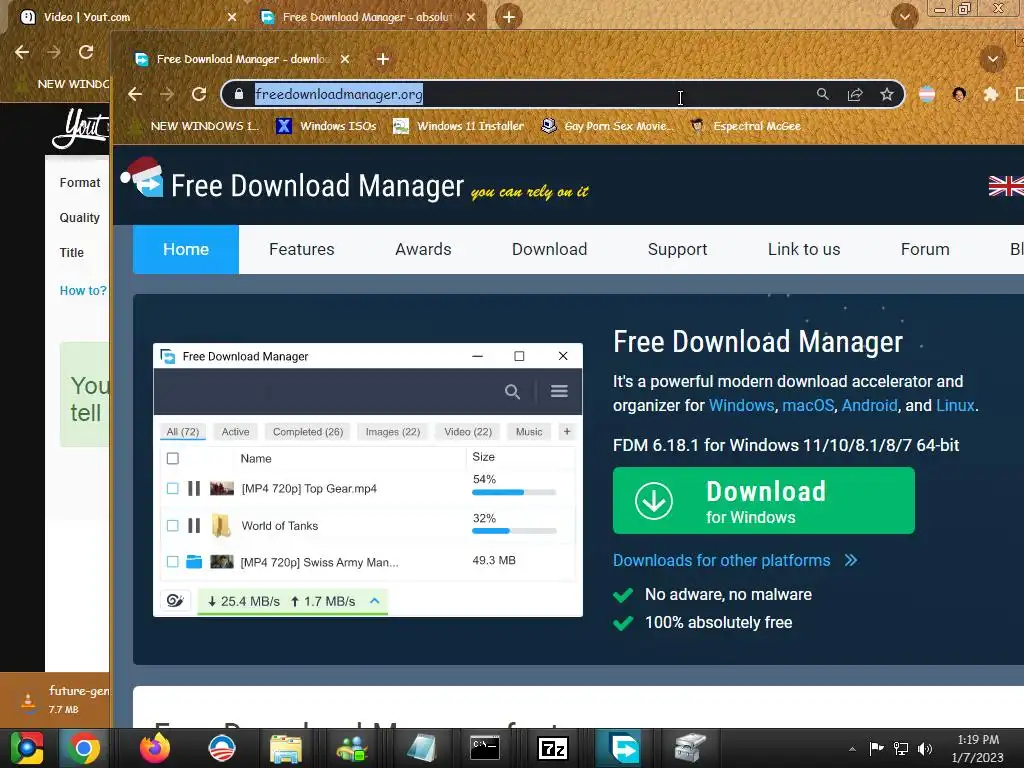
Task: Reload the freedownloadmanager.org page
Action: (199, 94)
